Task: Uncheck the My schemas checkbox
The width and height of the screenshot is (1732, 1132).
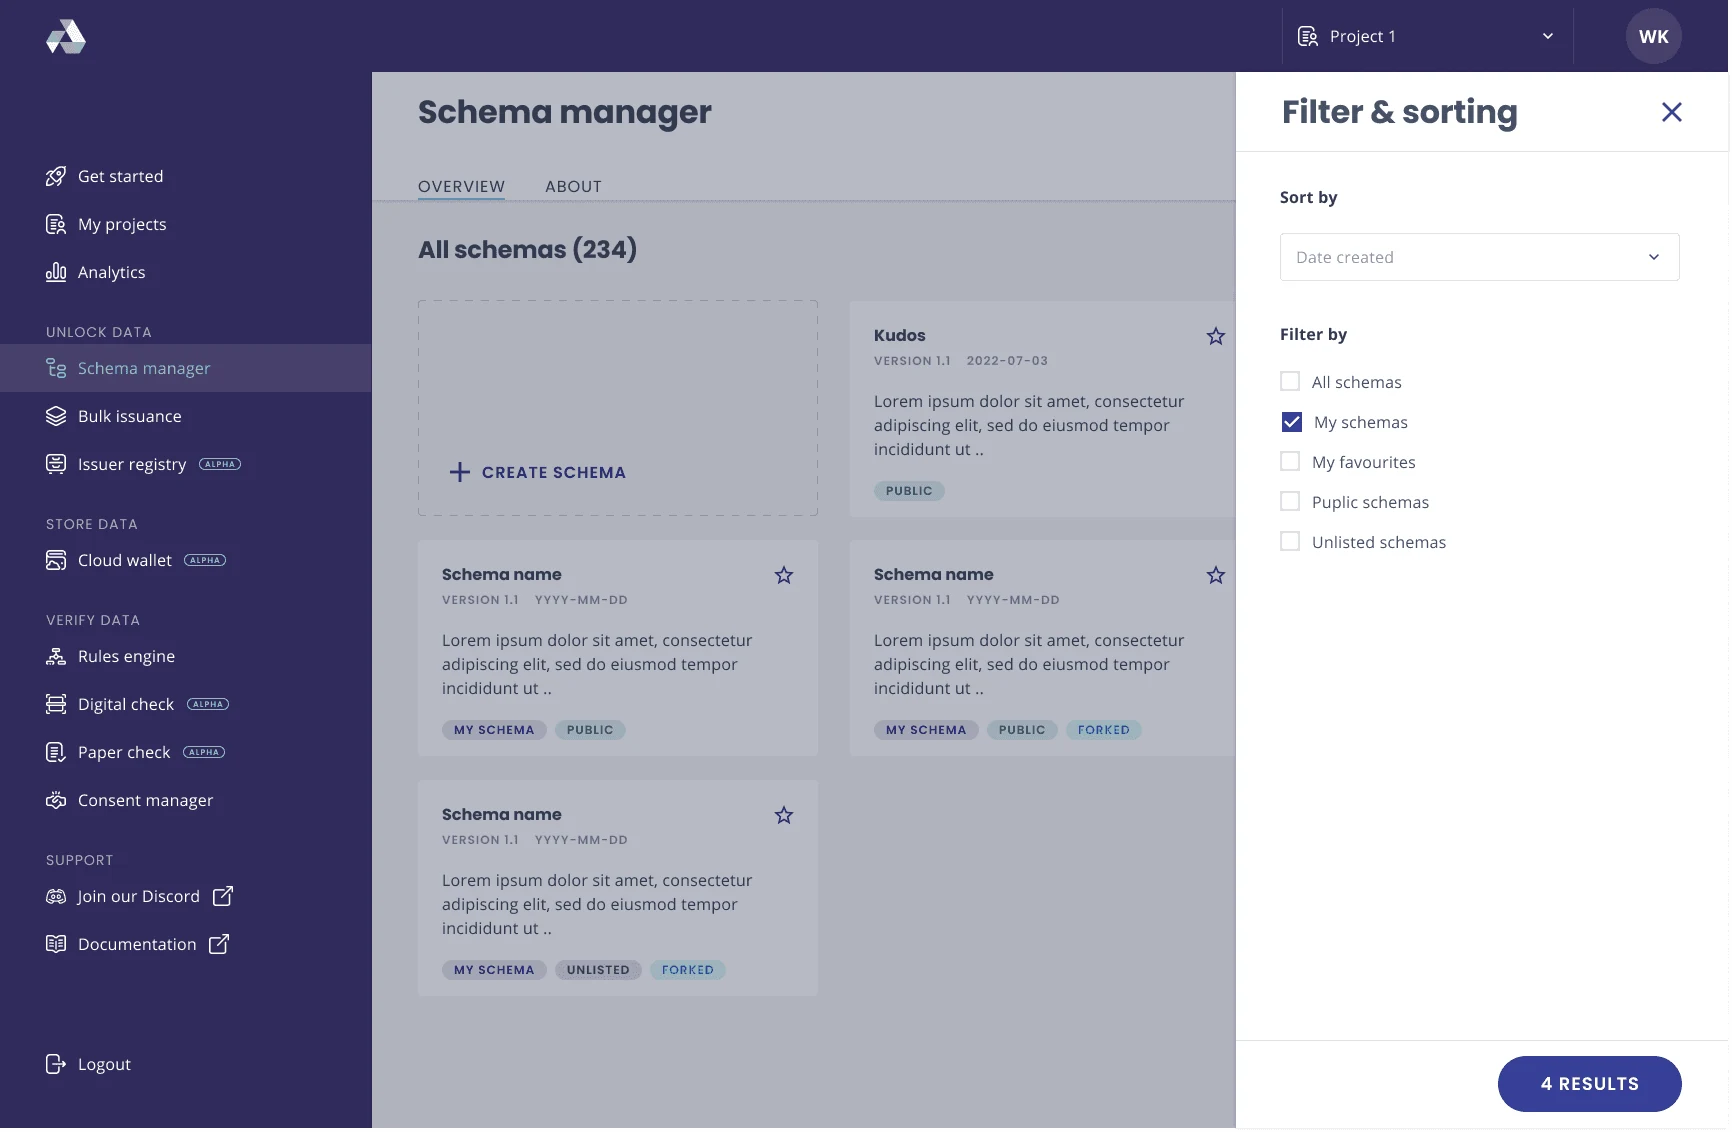Action: click(x=1292, y=422)
